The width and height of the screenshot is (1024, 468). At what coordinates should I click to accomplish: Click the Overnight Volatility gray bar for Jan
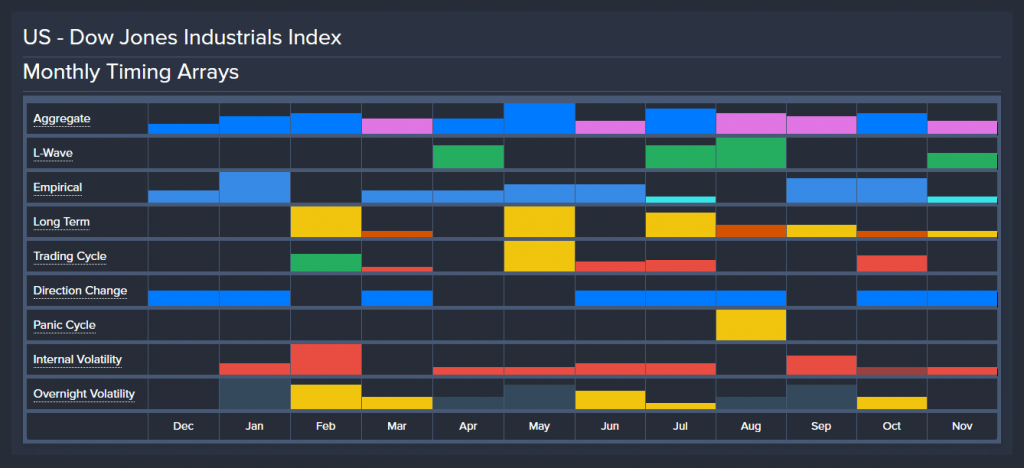click(x=255, y=394)
